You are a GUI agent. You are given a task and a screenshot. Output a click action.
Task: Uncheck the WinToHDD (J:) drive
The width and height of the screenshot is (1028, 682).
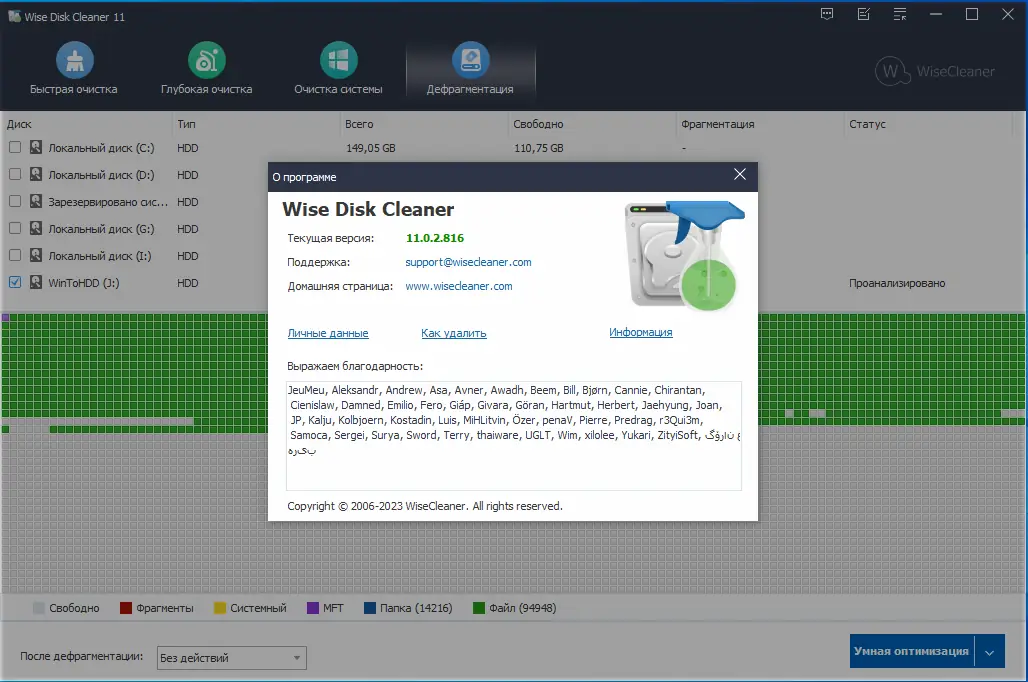(x=14, y=282)
